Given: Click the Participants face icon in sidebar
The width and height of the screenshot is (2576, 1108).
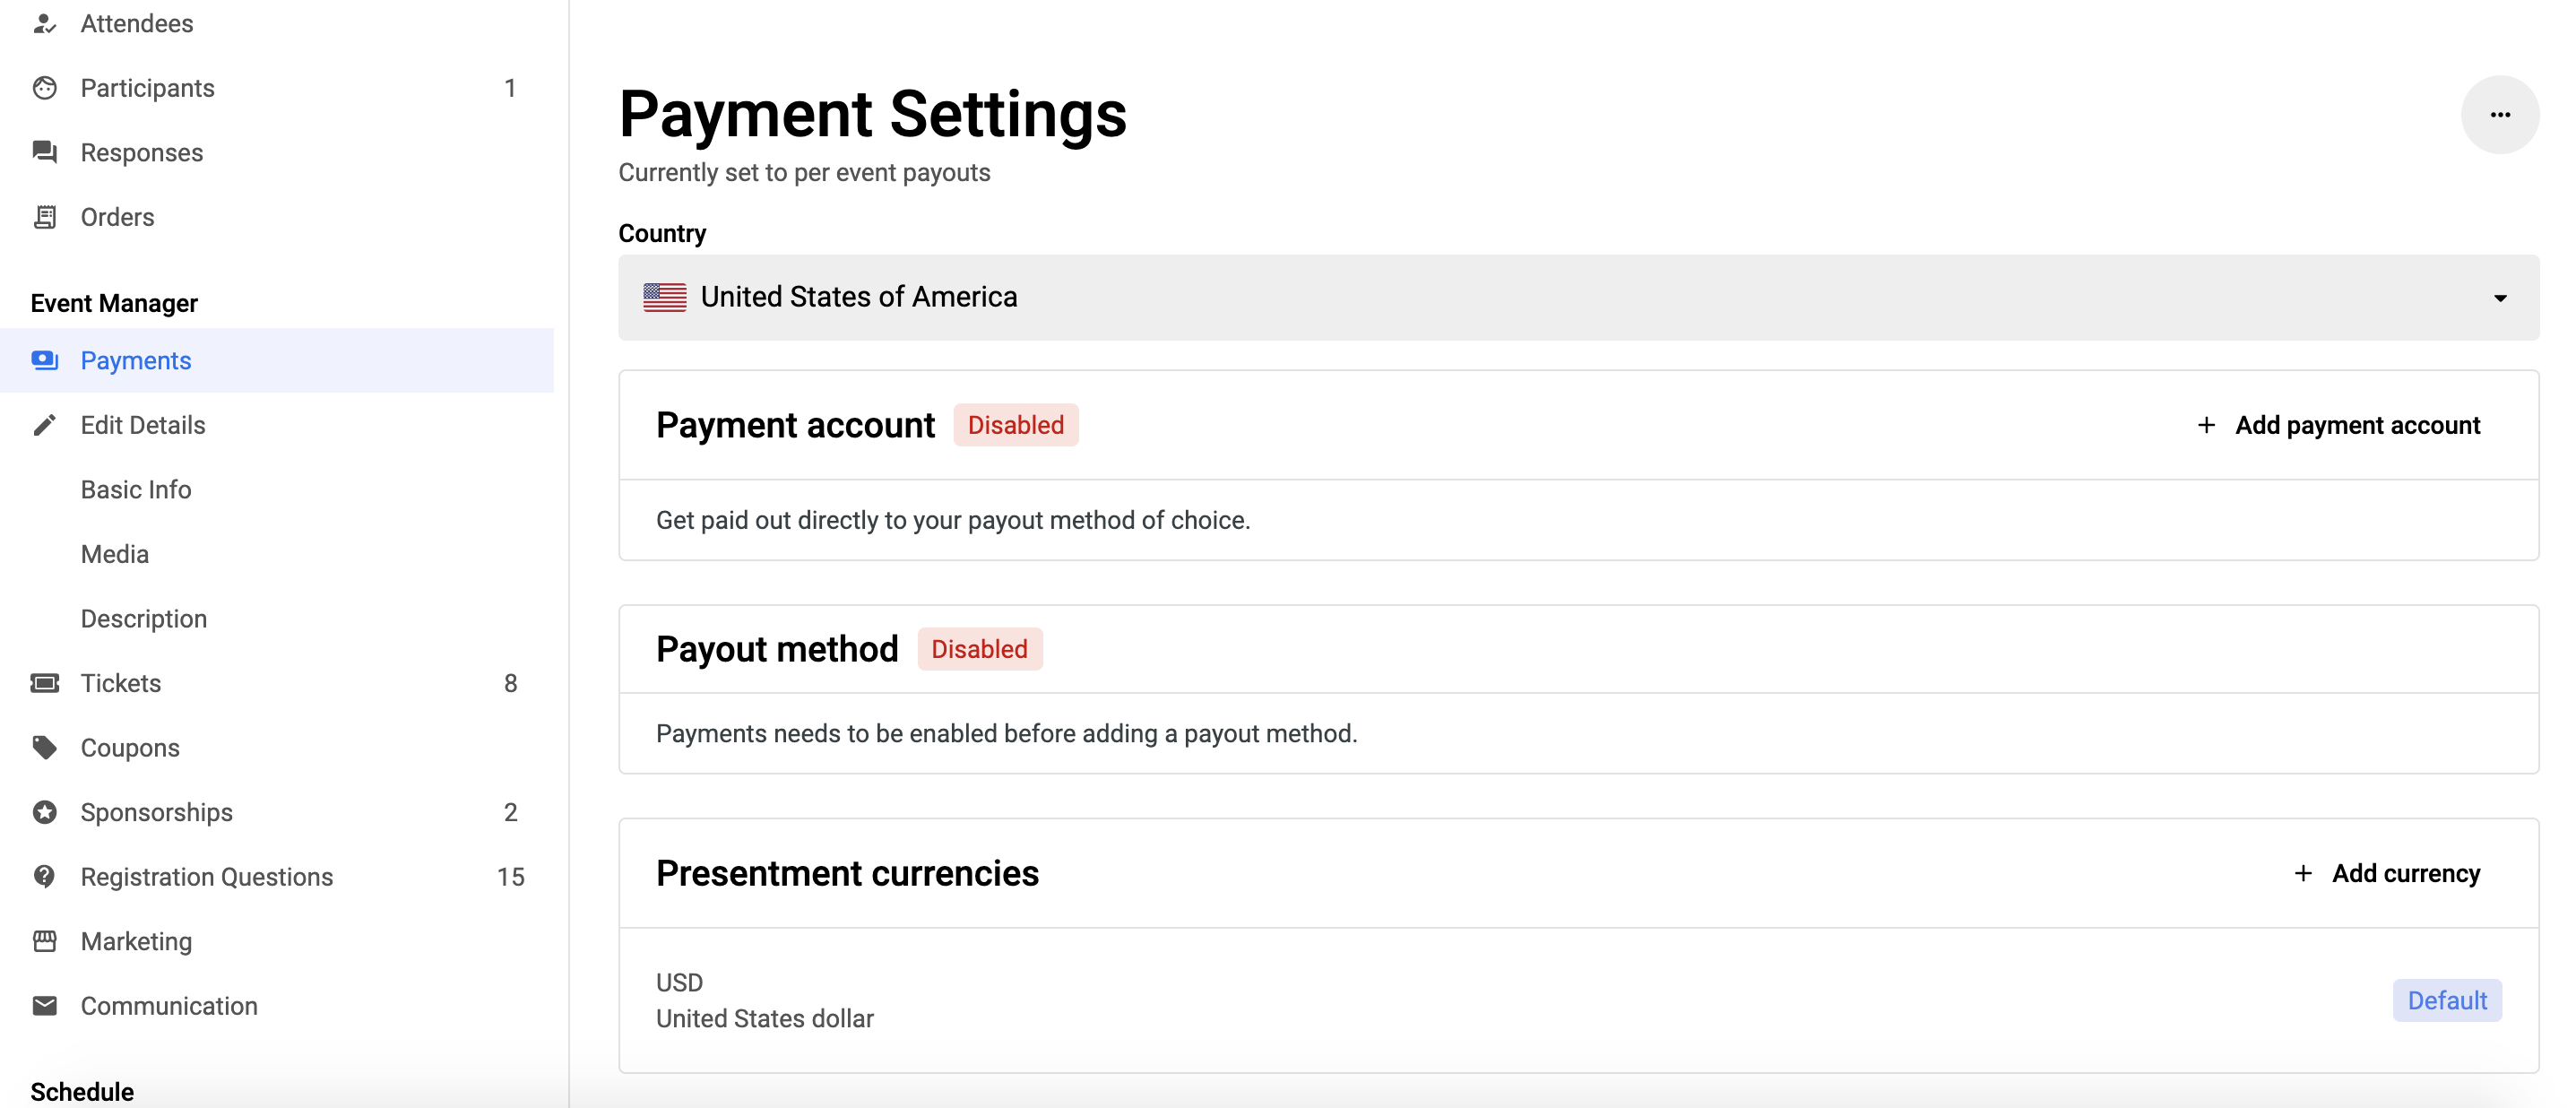Looking at the screenshot, I should [x=45, y=88].
